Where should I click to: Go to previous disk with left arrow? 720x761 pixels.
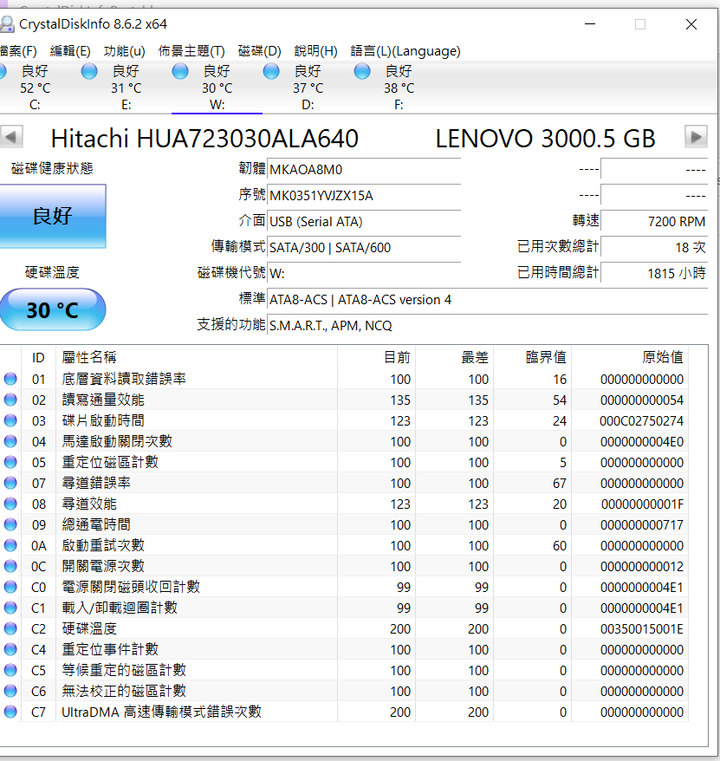[x=11, y=137]
